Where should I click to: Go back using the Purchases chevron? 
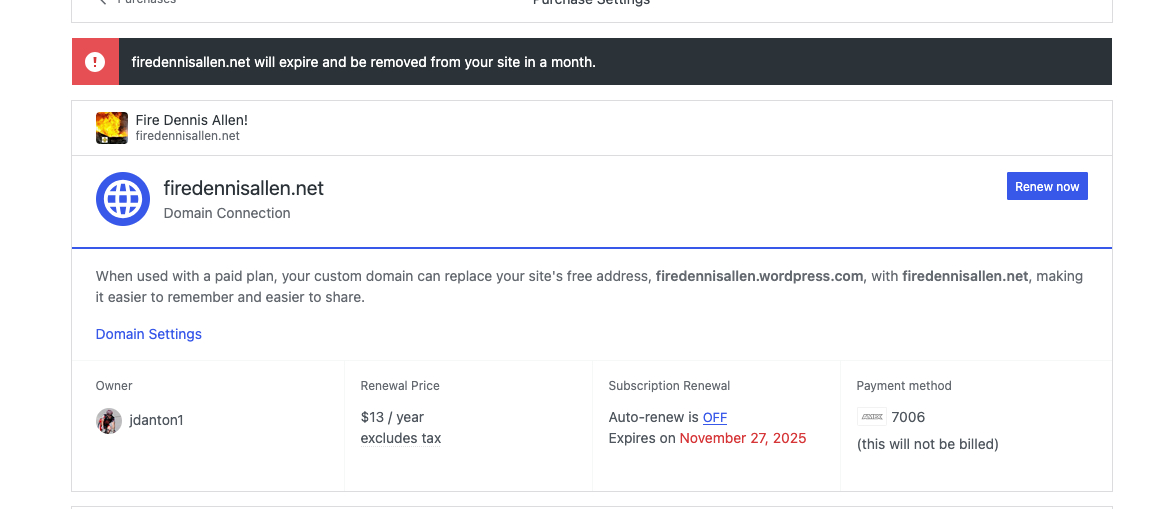[103, 2]
